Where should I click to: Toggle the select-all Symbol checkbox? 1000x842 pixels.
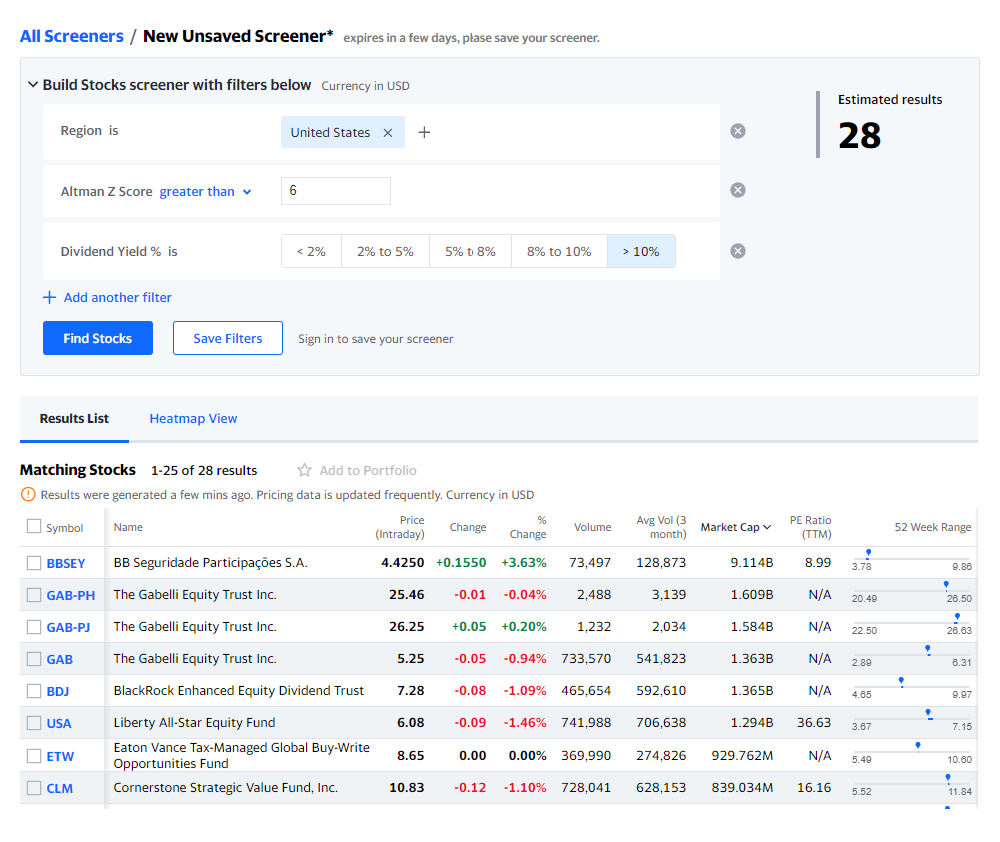(34, 526)
